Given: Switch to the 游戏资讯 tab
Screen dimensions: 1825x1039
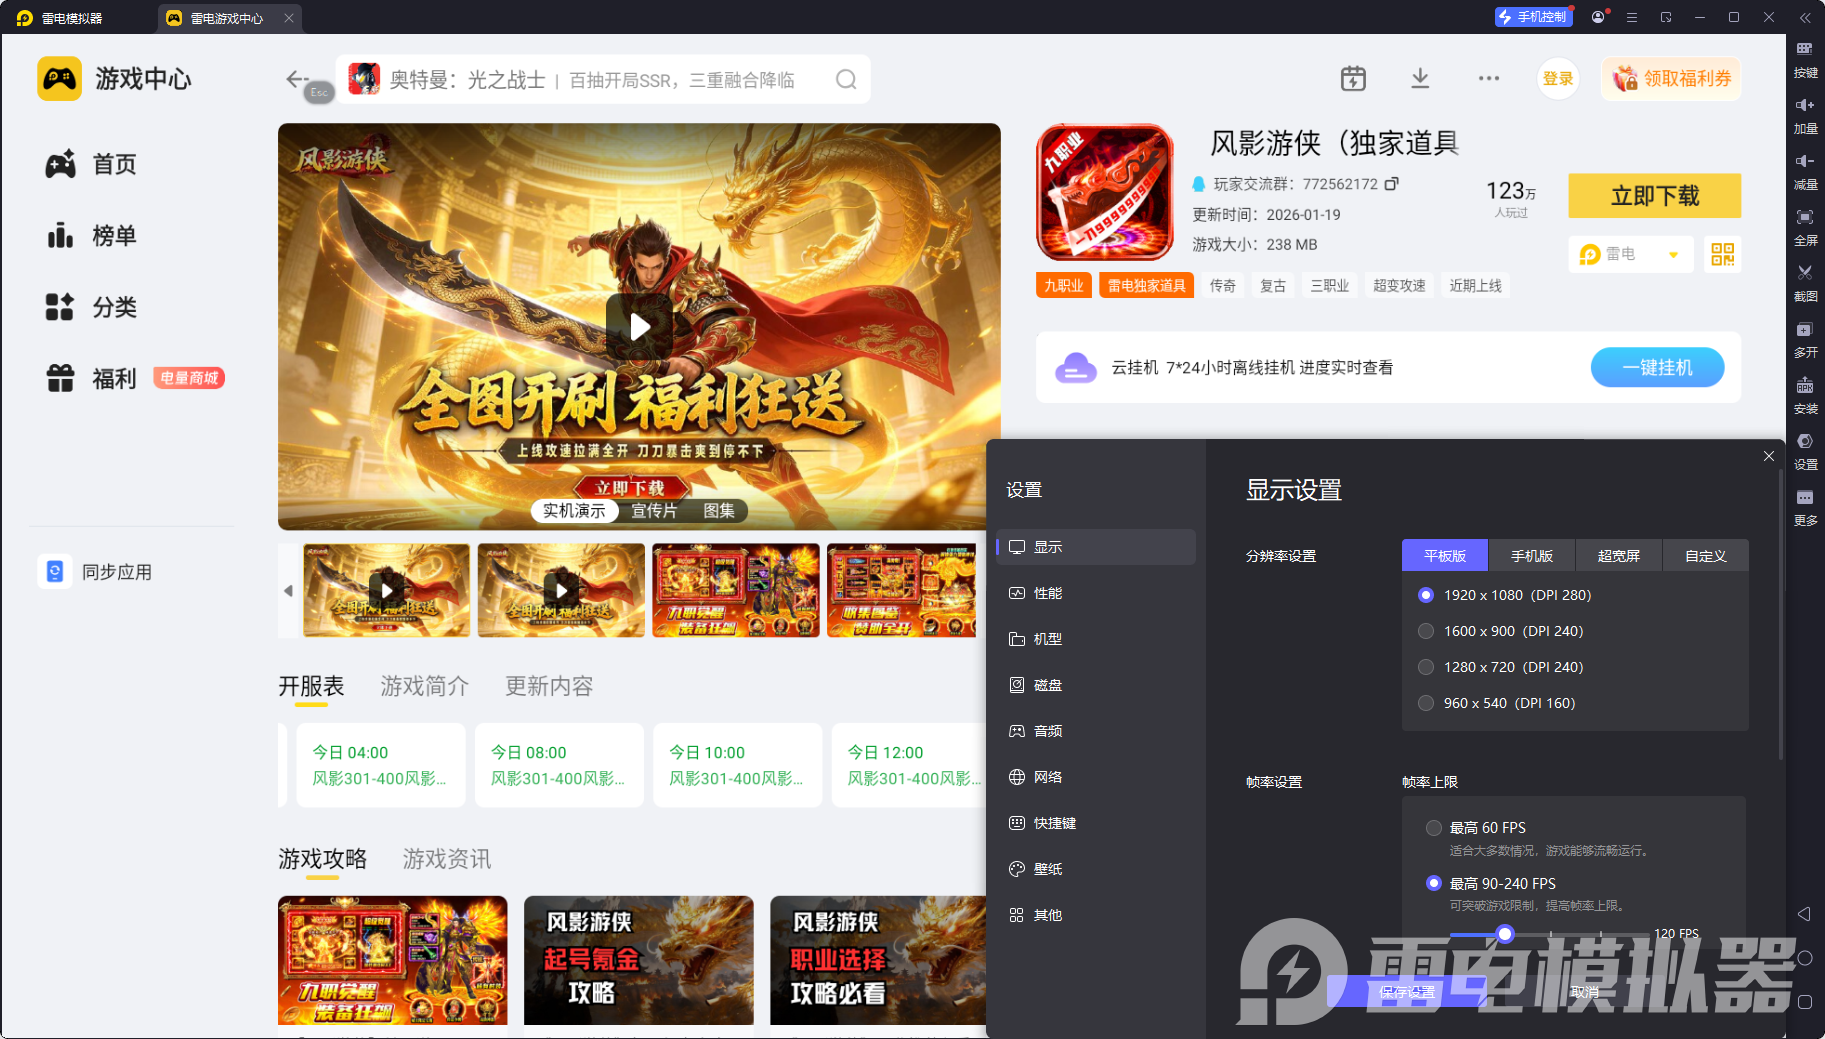Looking at the screenshot, I should 447,859.
